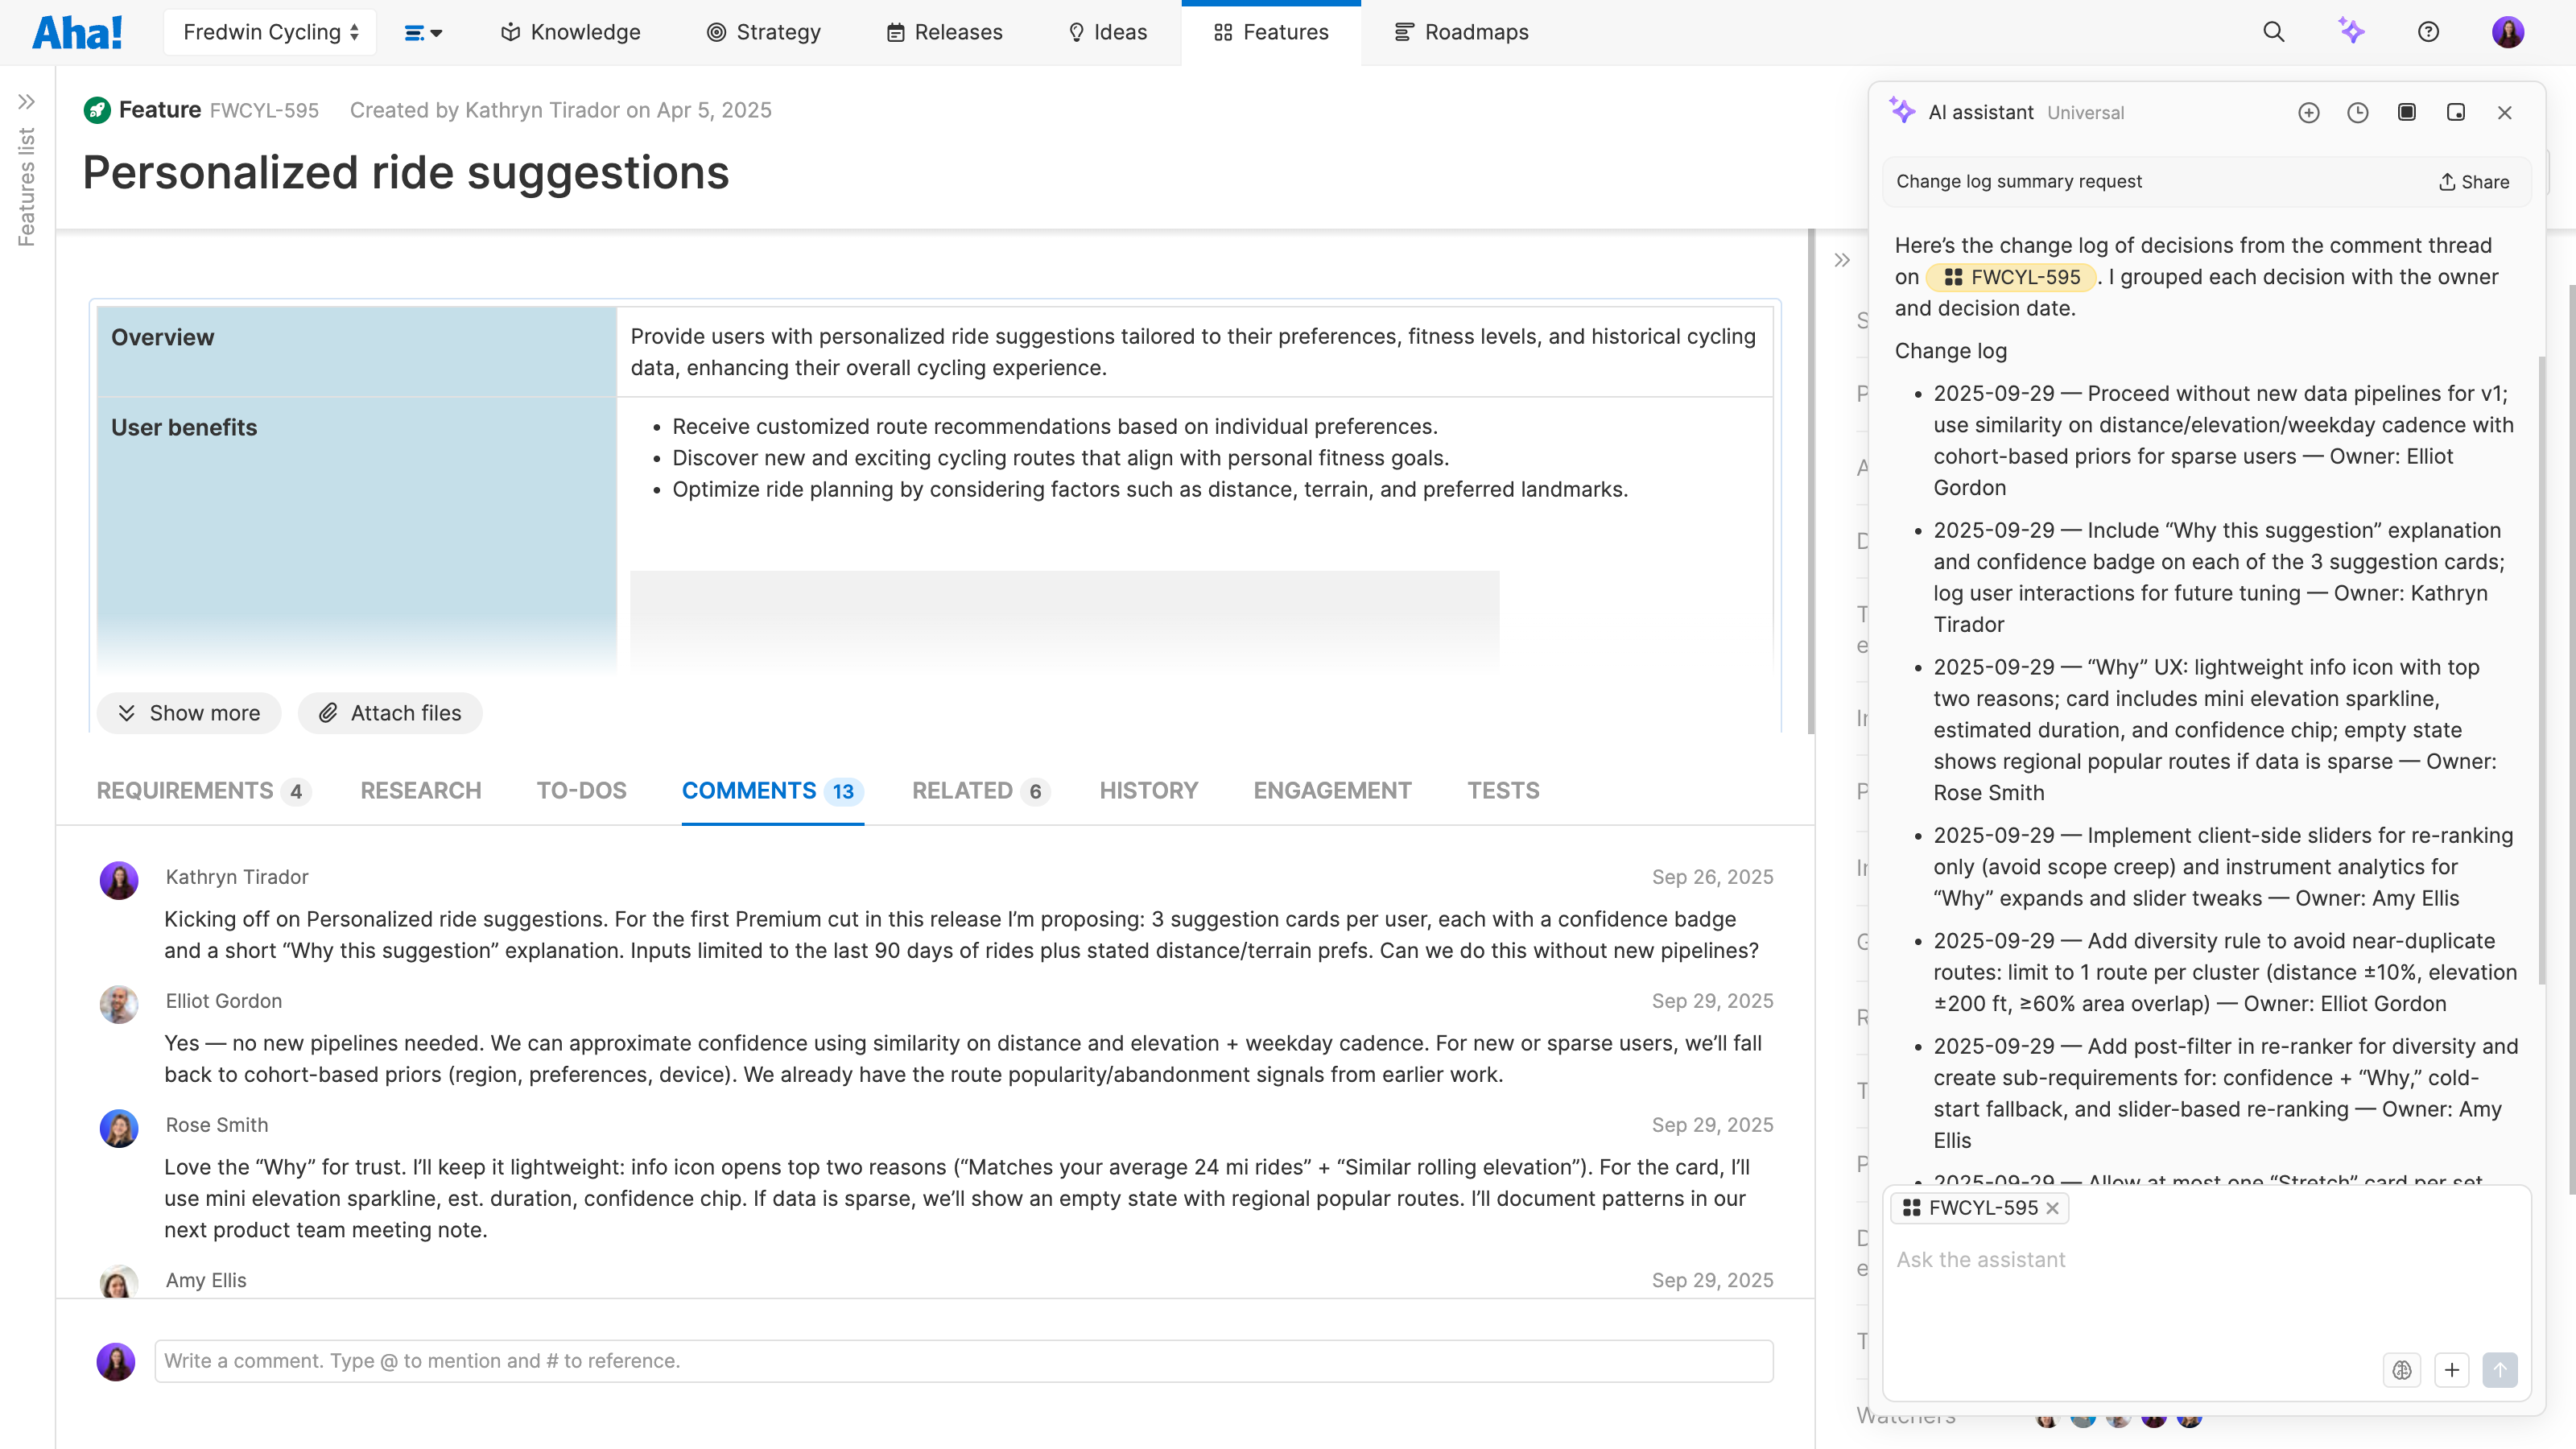This screenshot has width=2576, height=1449.
Task: Attach a file using the plus icon beside the prompt
Action: [2451, 1370]
